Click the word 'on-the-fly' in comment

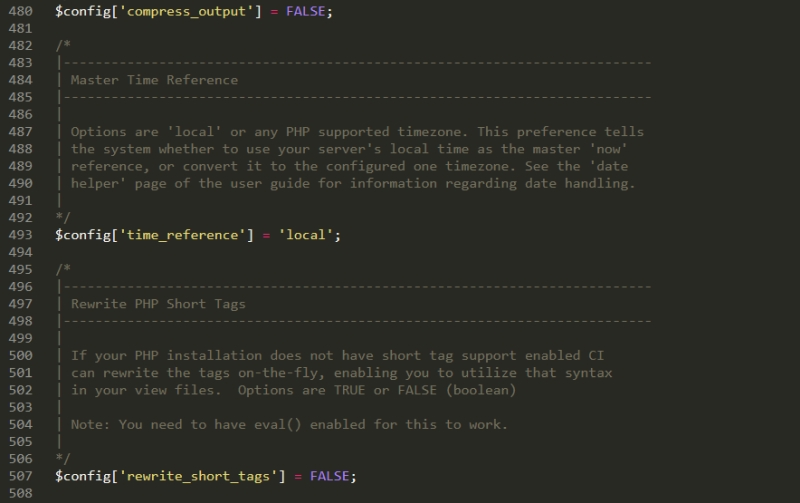coord(280,373)
